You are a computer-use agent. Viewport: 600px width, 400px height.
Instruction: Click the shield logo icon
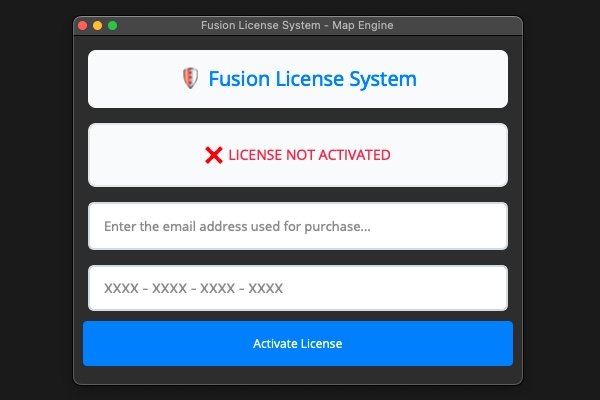[x=190, y=78]
